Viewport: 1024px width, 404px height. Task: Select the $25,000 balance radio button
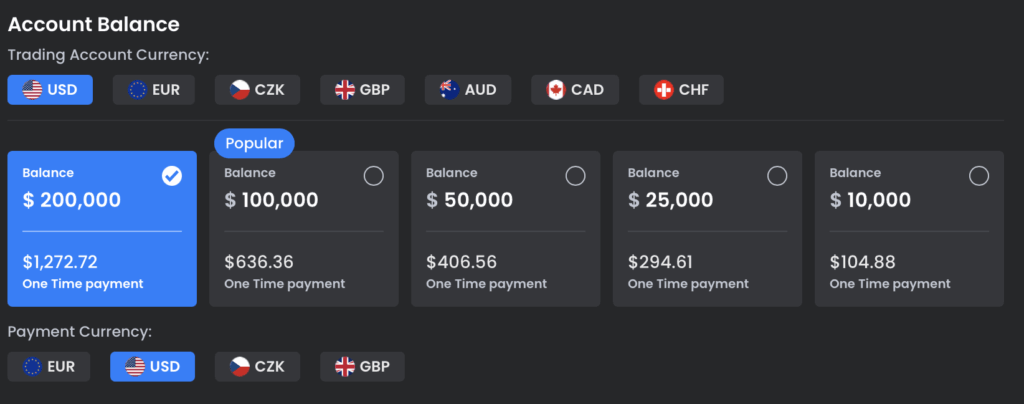click(x=777, y=176)
